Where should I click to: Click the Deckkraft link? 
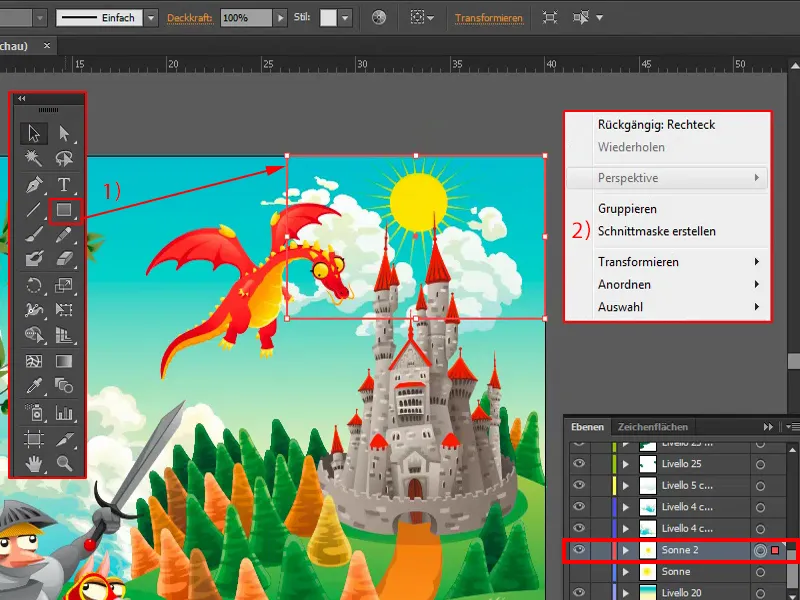point(189,18)
